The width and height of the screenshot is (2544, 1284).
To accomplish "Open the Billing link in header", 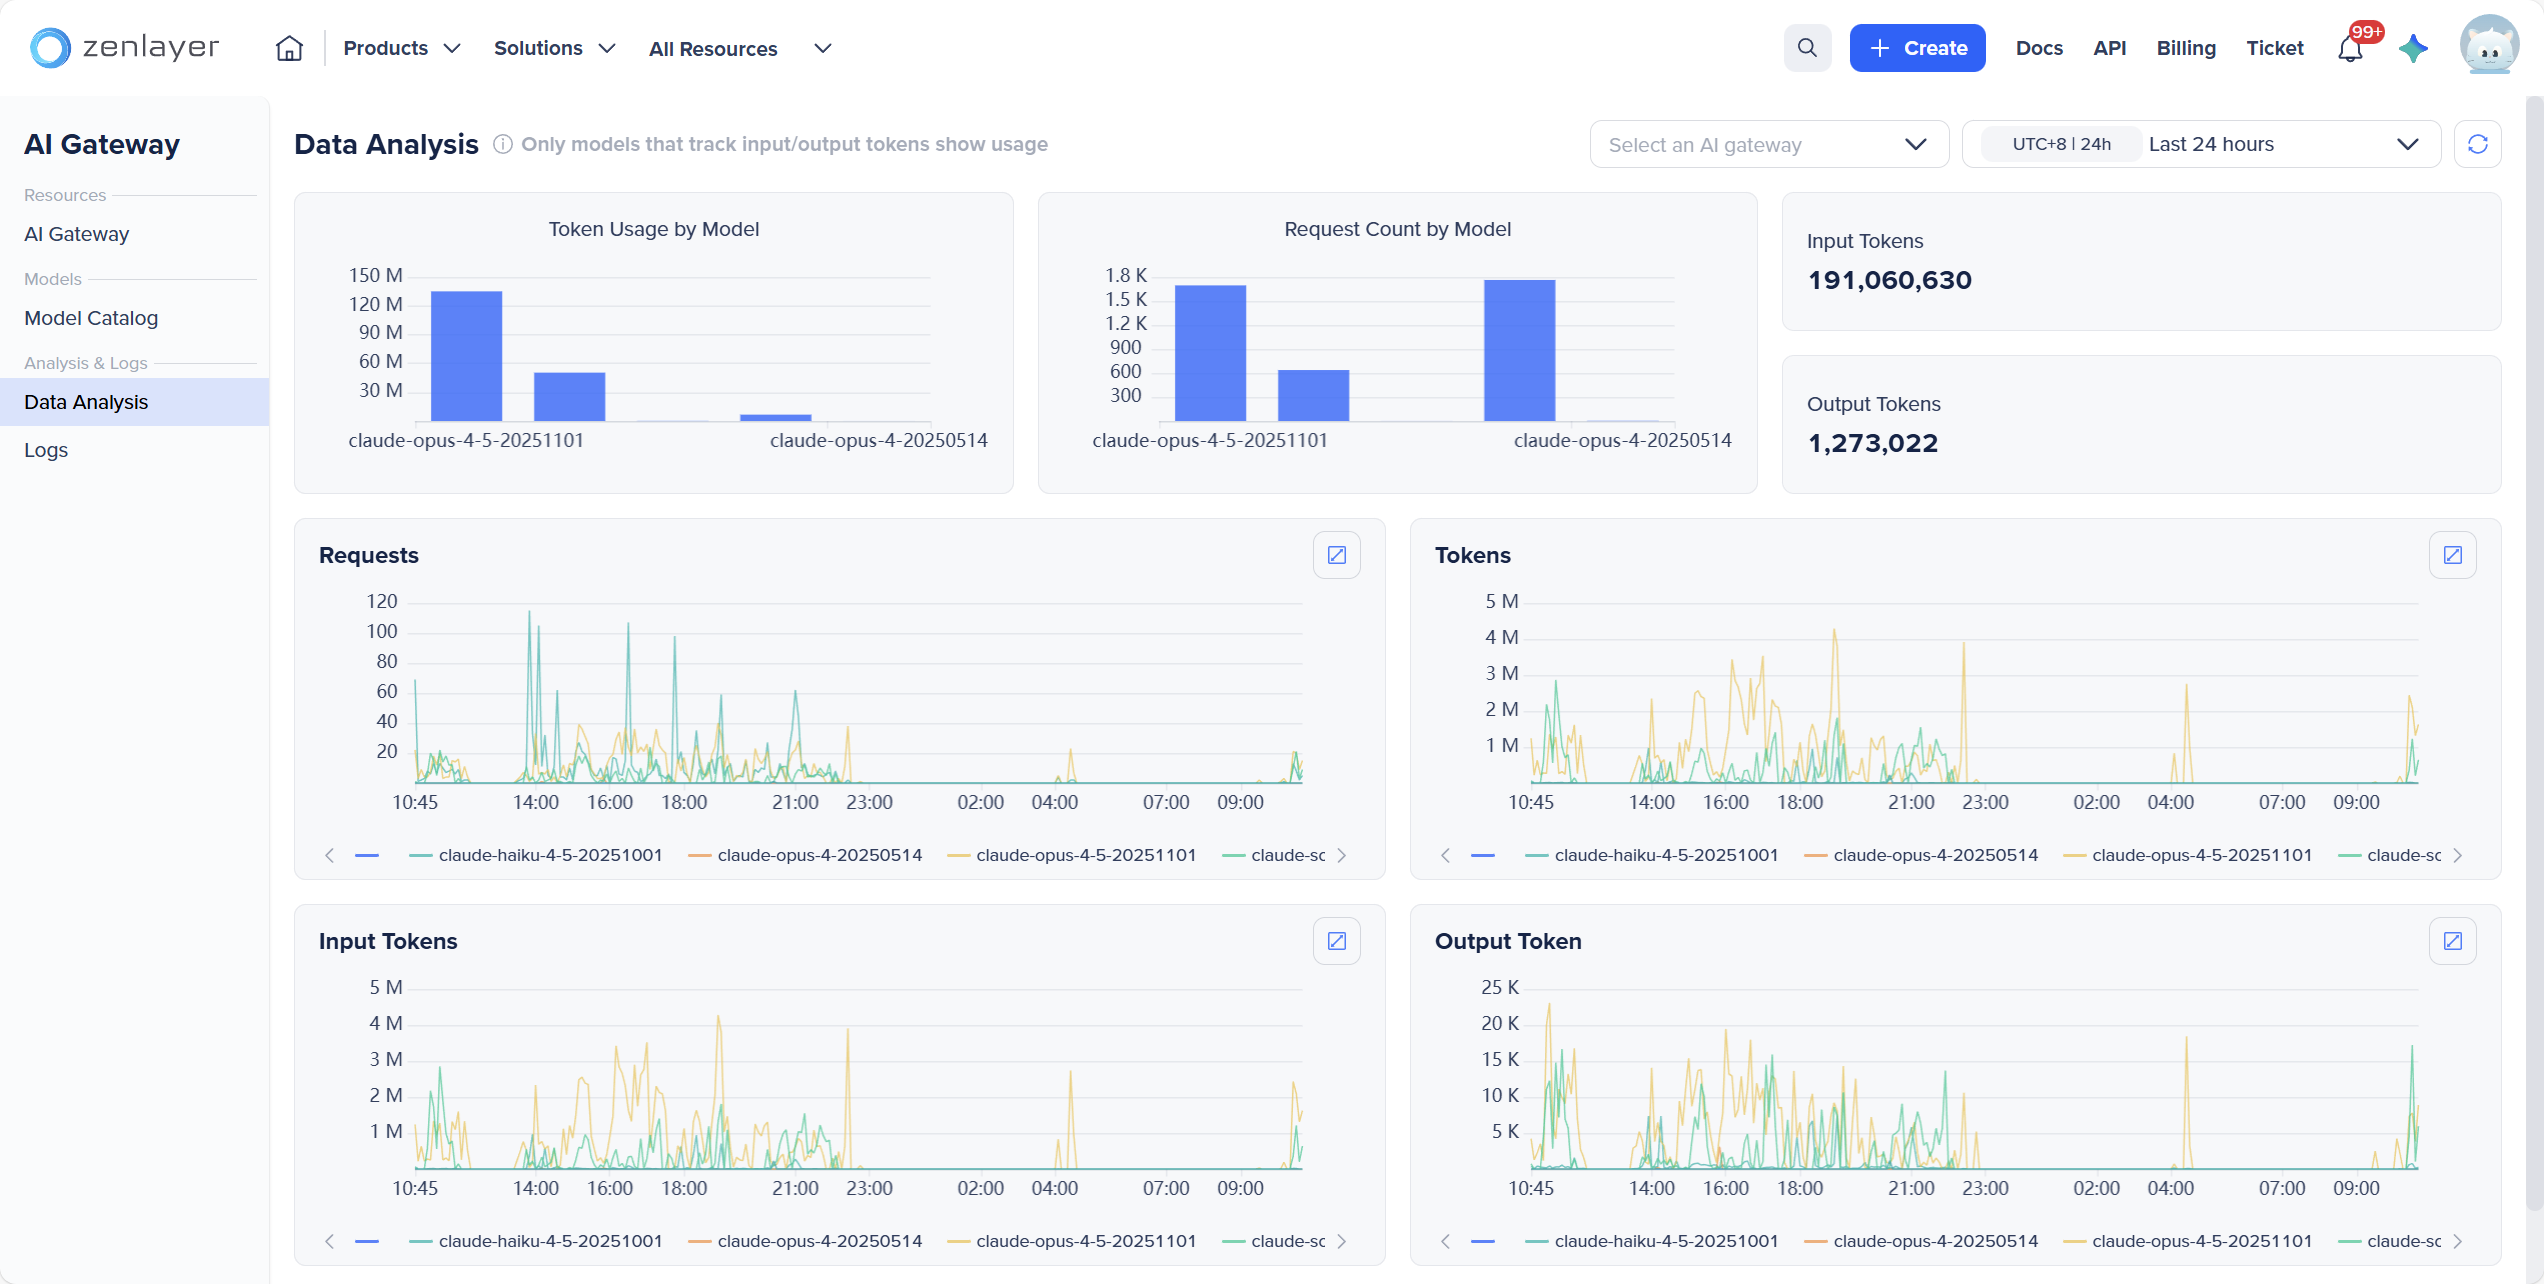I will pos(2186,48).
